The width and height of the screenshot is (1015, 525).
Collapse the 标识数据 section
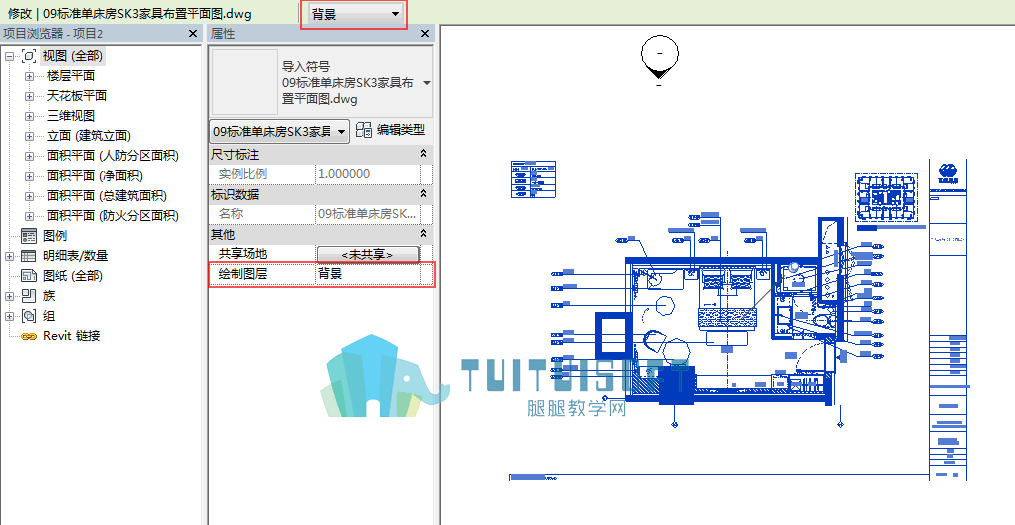click(423, 194)
